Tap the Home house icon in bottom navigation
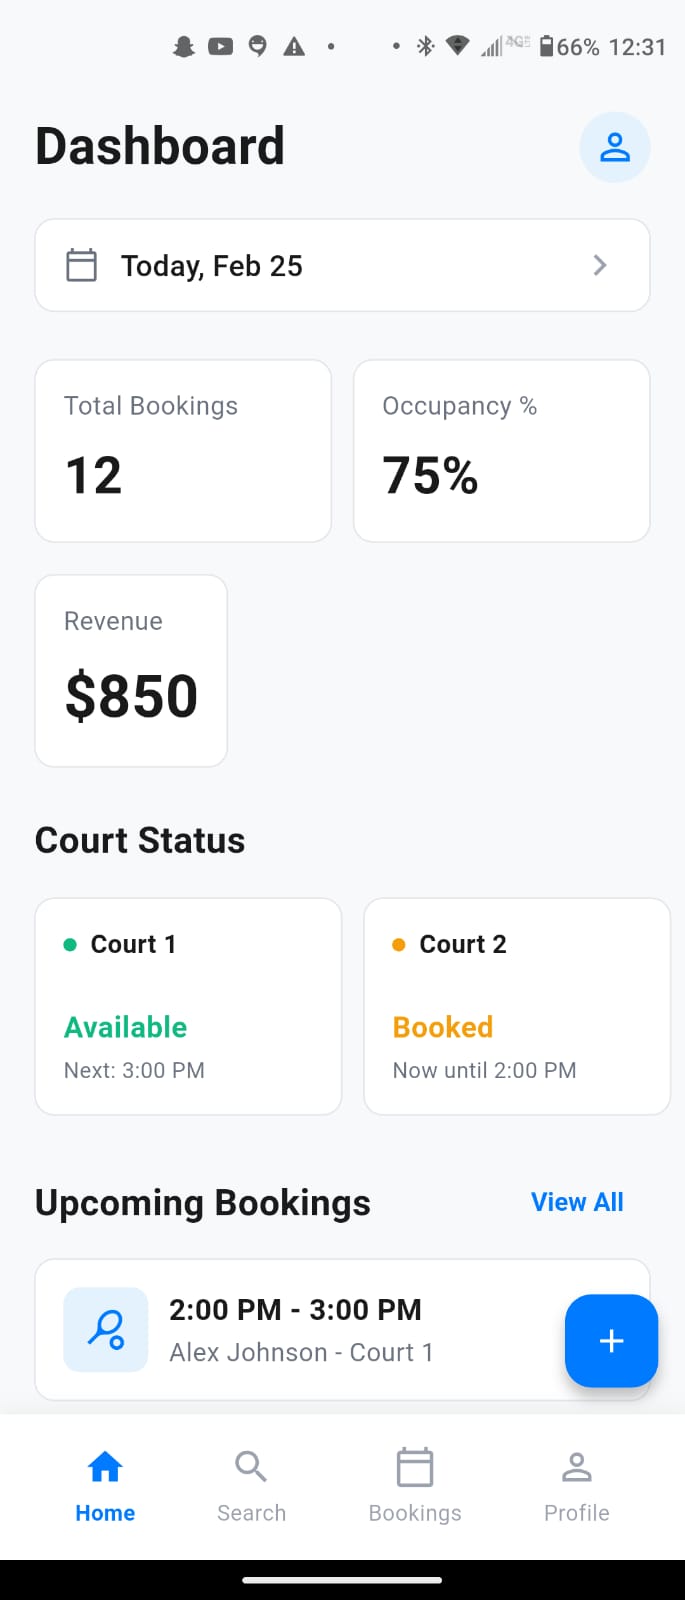Screen dimensions: 685x1600 click(x=105, y=1467)
